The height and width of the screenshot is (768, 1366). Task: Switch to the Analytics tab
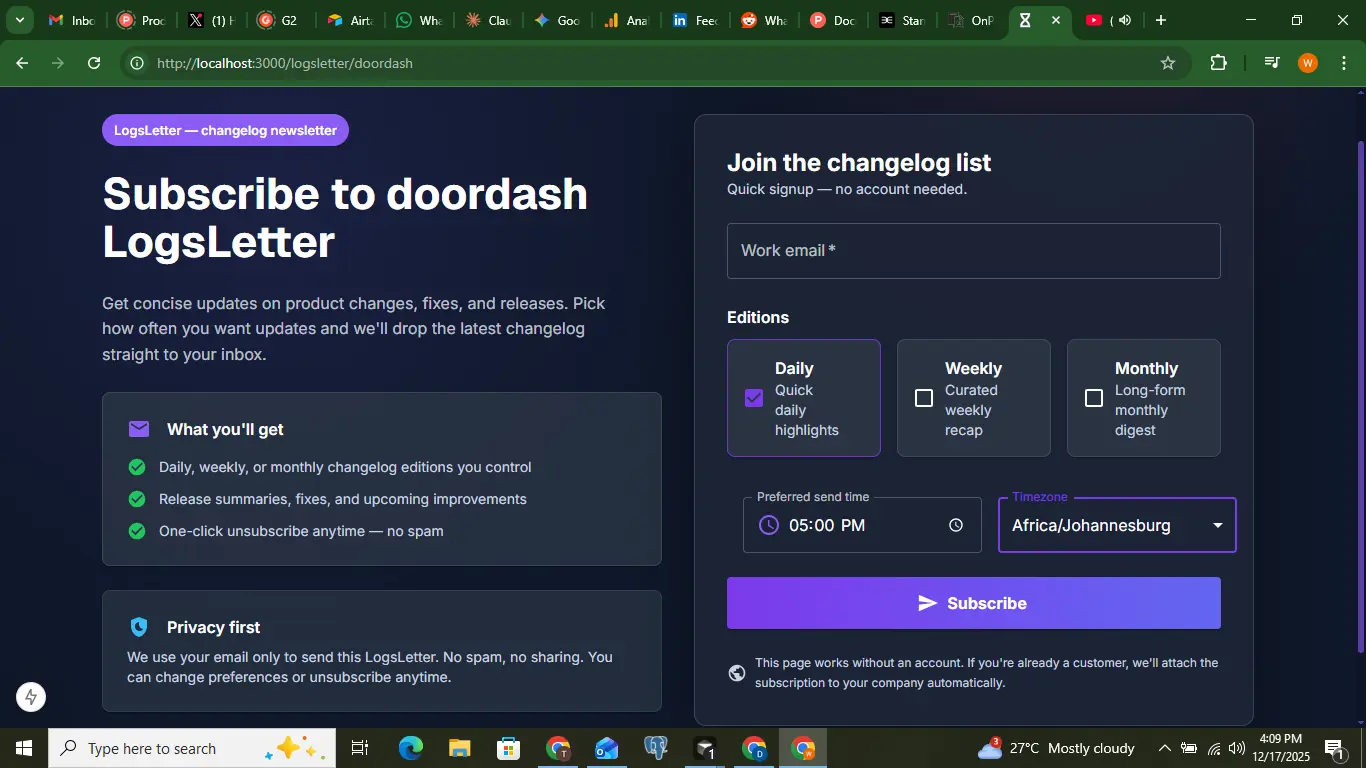point(626,20)
